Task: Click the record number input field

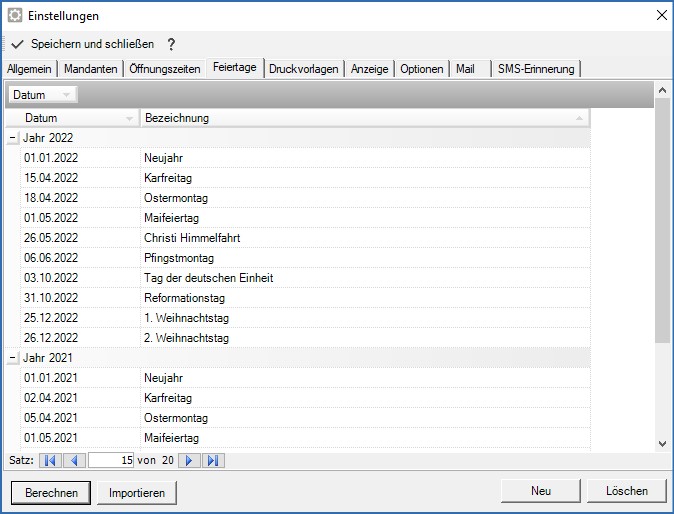Action: pos(111,461)
